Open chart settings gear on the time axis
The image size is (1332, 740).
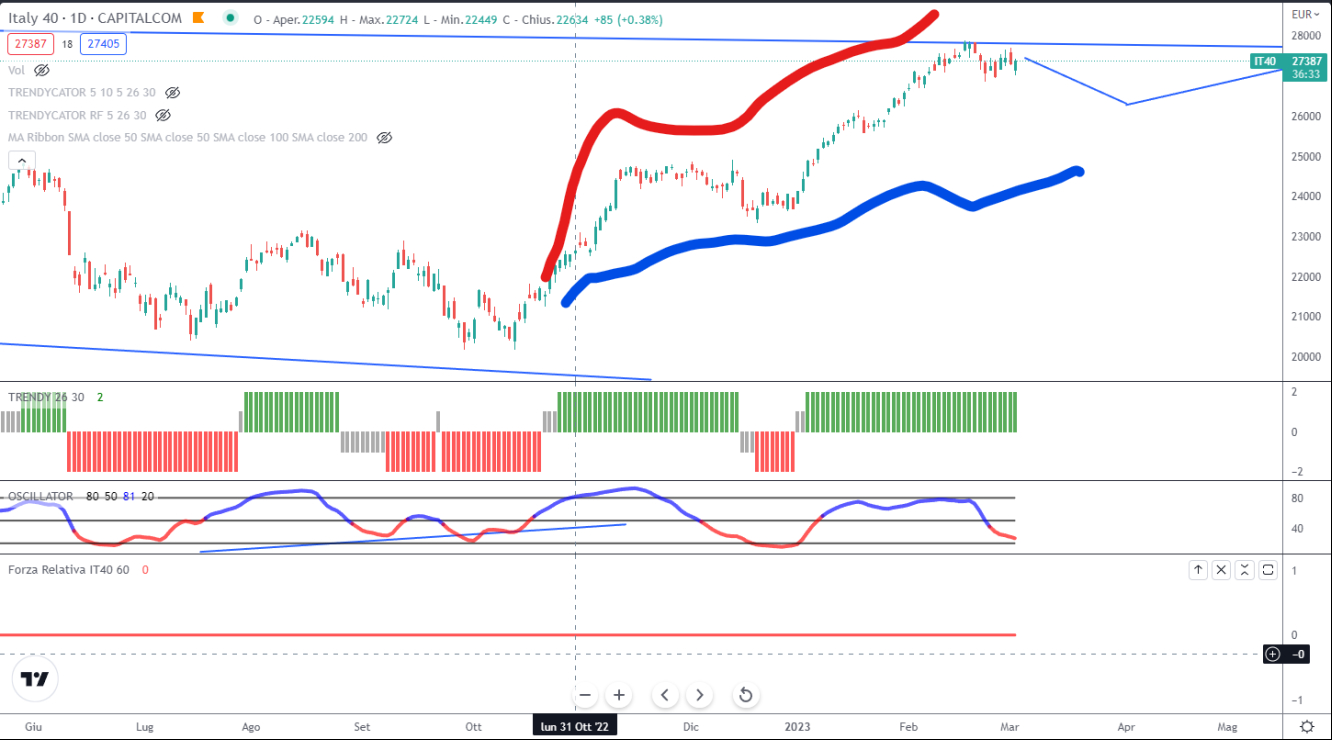tap(1307, 726)
